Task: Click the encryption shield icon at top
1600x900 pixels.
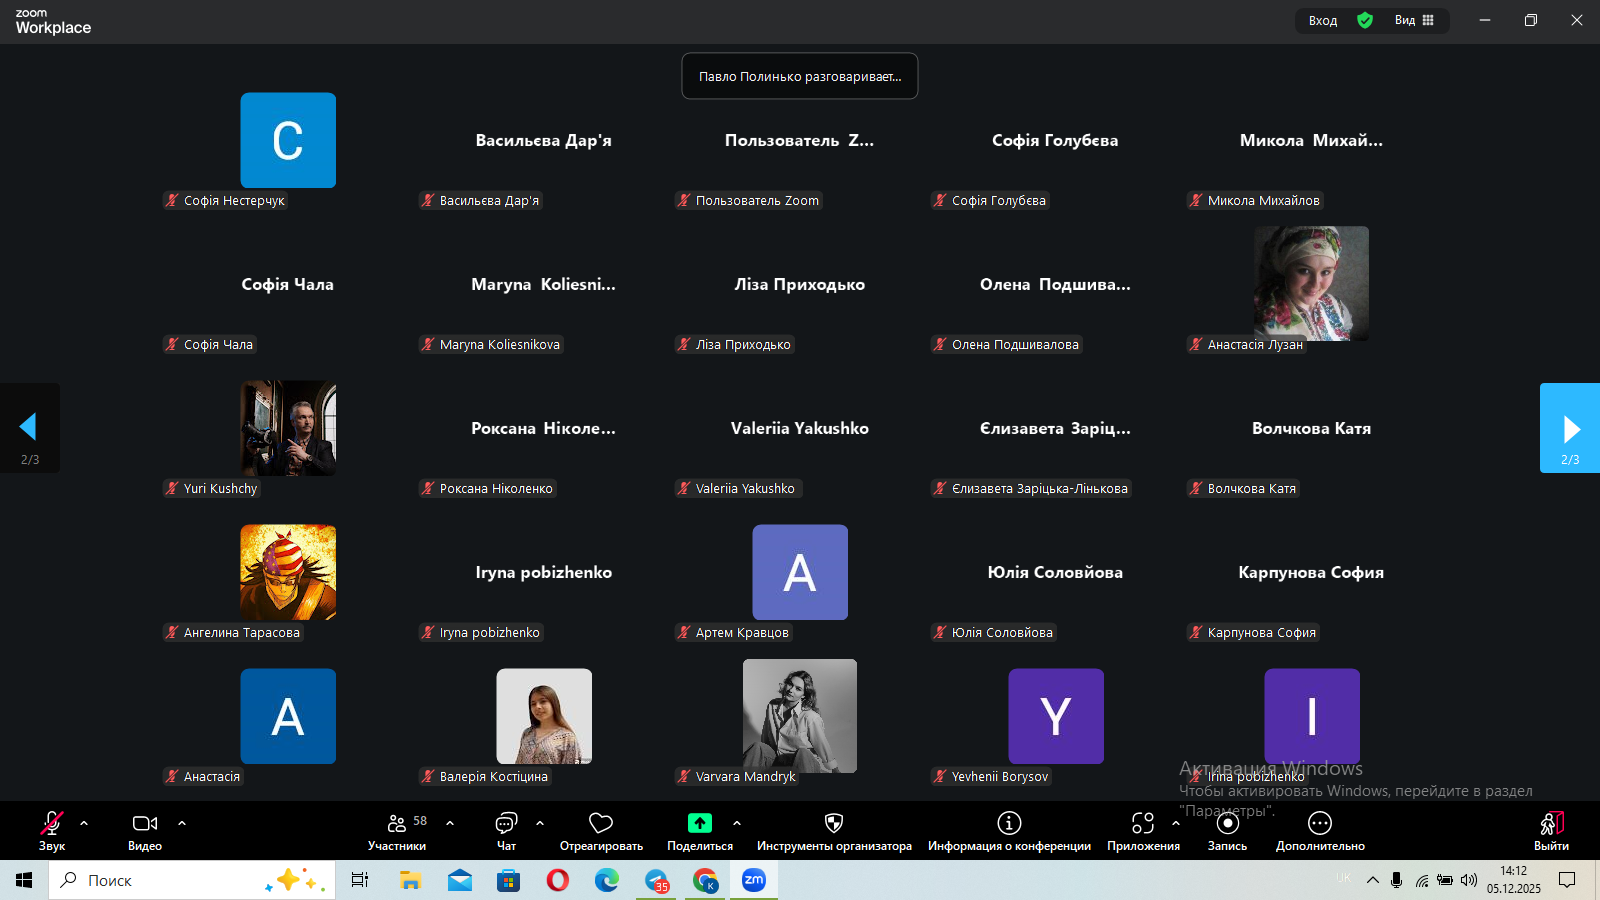Action: pyautogui.click(x=1365, y=20)
